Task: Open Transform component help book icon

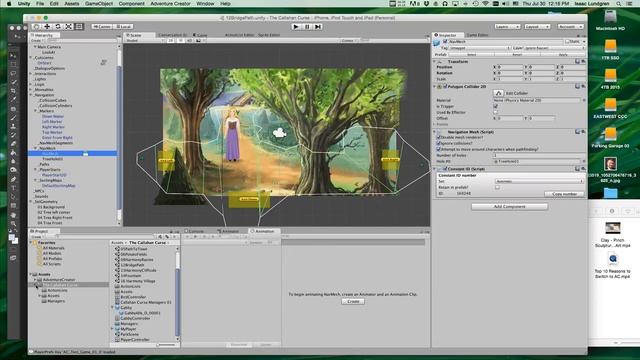Action: (x=577, y=61)
